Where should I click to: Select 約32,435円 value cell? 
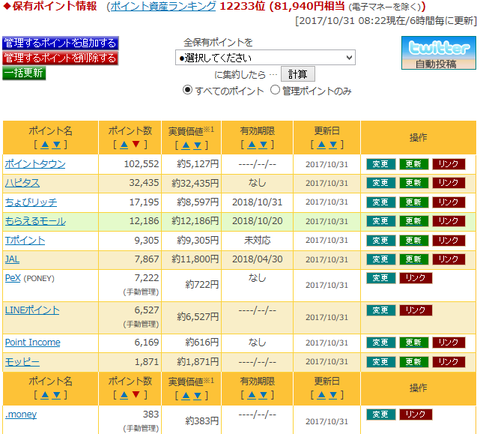tap(191, 183)
